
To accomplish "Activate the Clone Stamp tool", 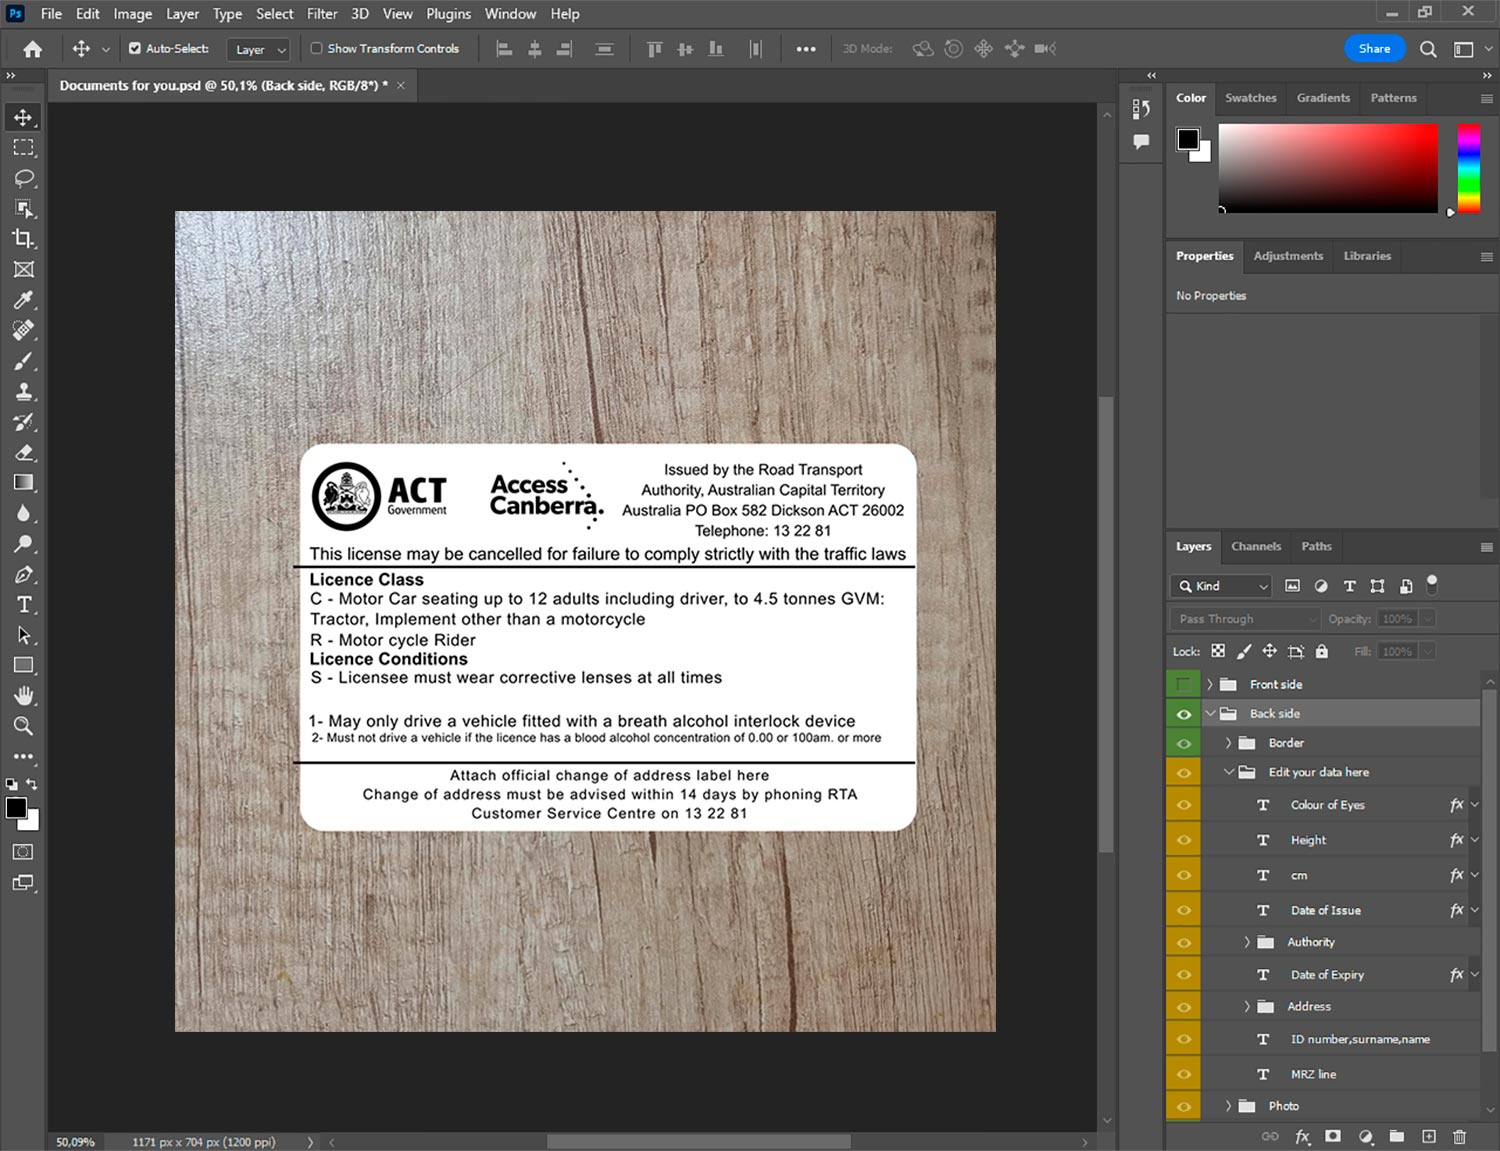I will 23,392.
